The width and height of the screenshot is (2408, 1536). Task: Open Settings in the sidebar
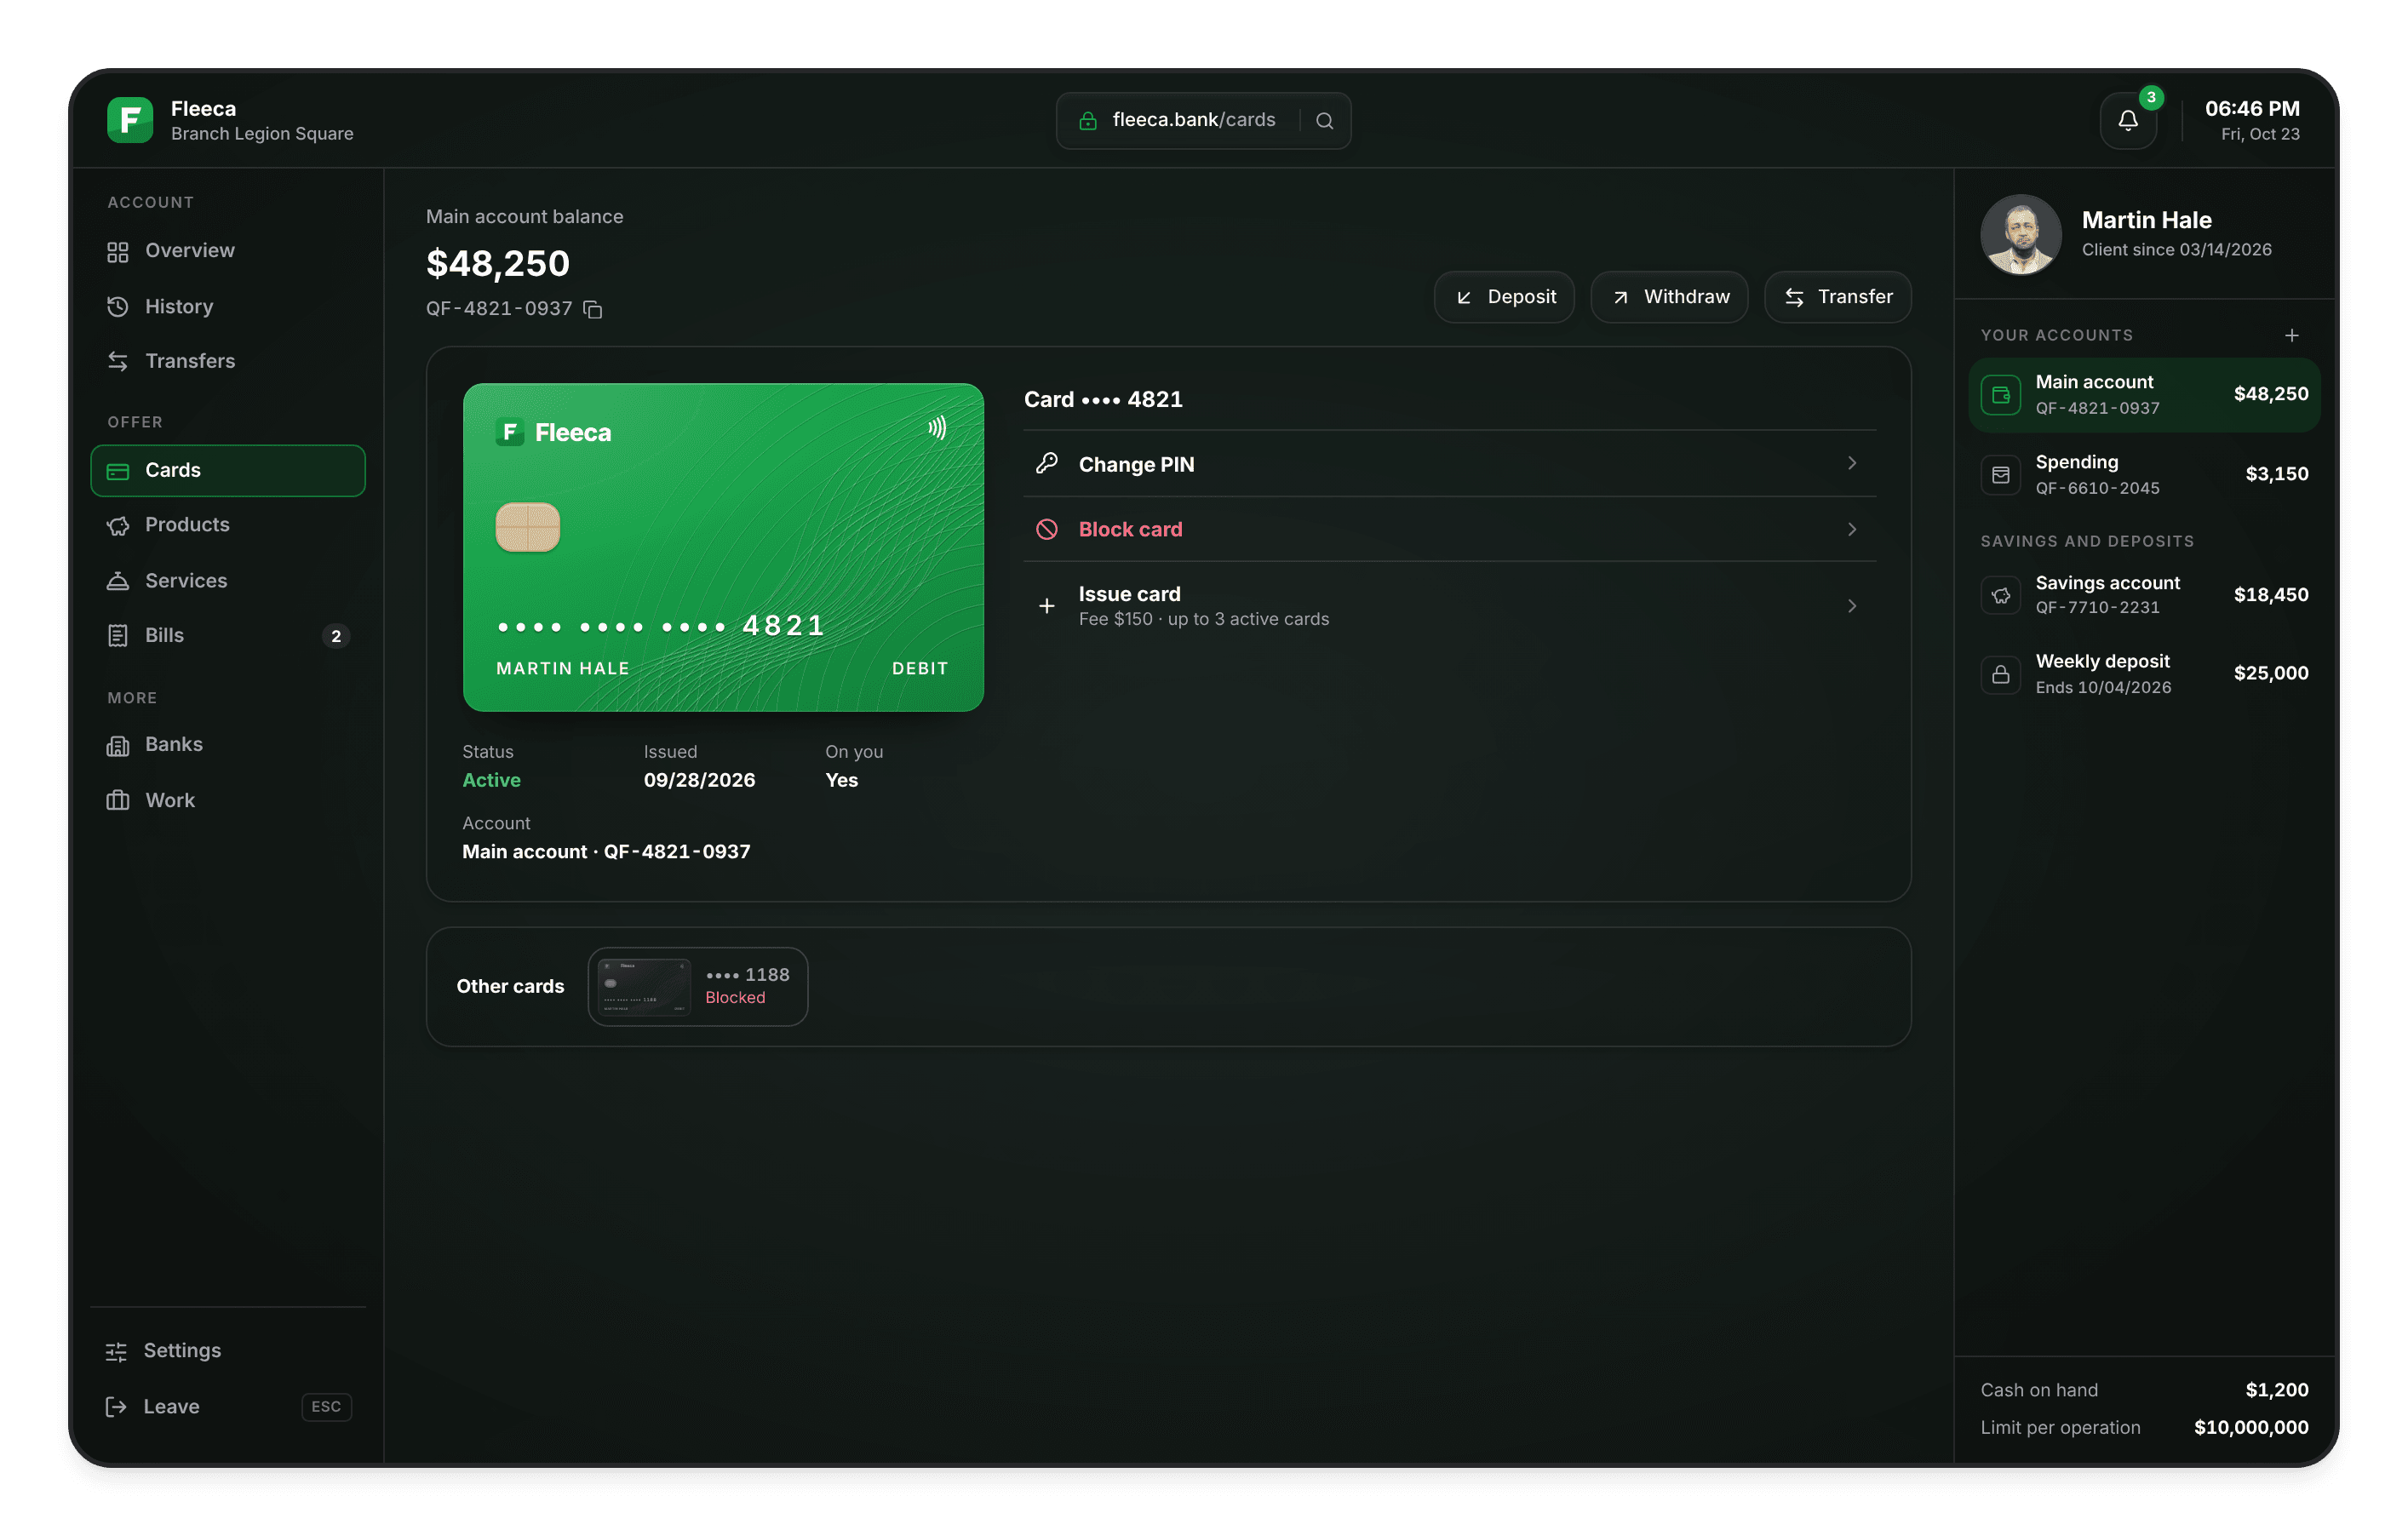pos(228,1350)
